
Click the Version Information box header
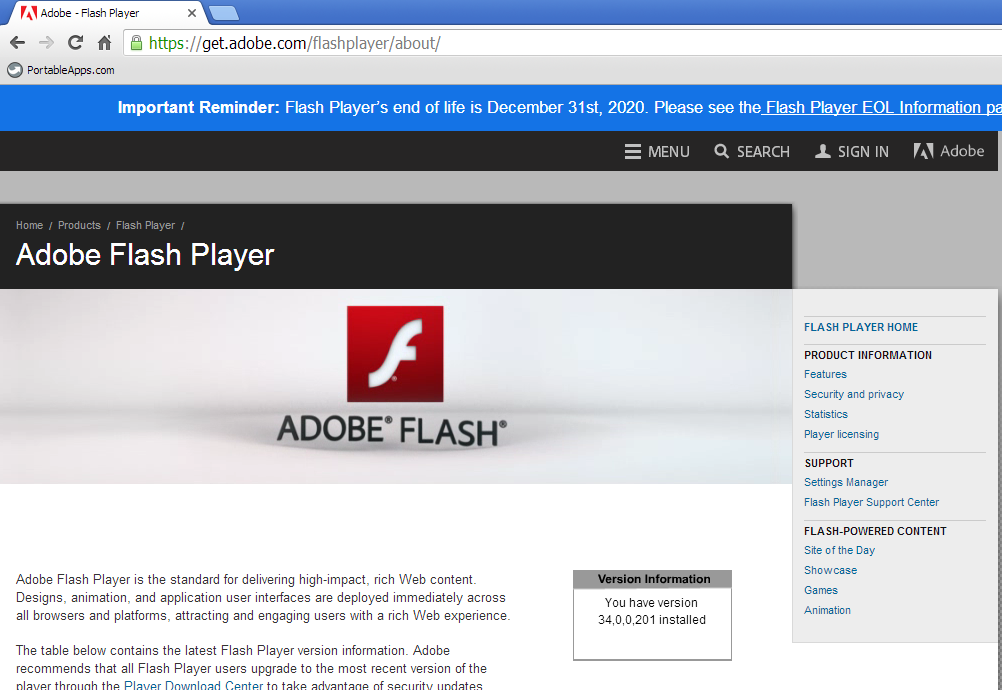[652, 579]
